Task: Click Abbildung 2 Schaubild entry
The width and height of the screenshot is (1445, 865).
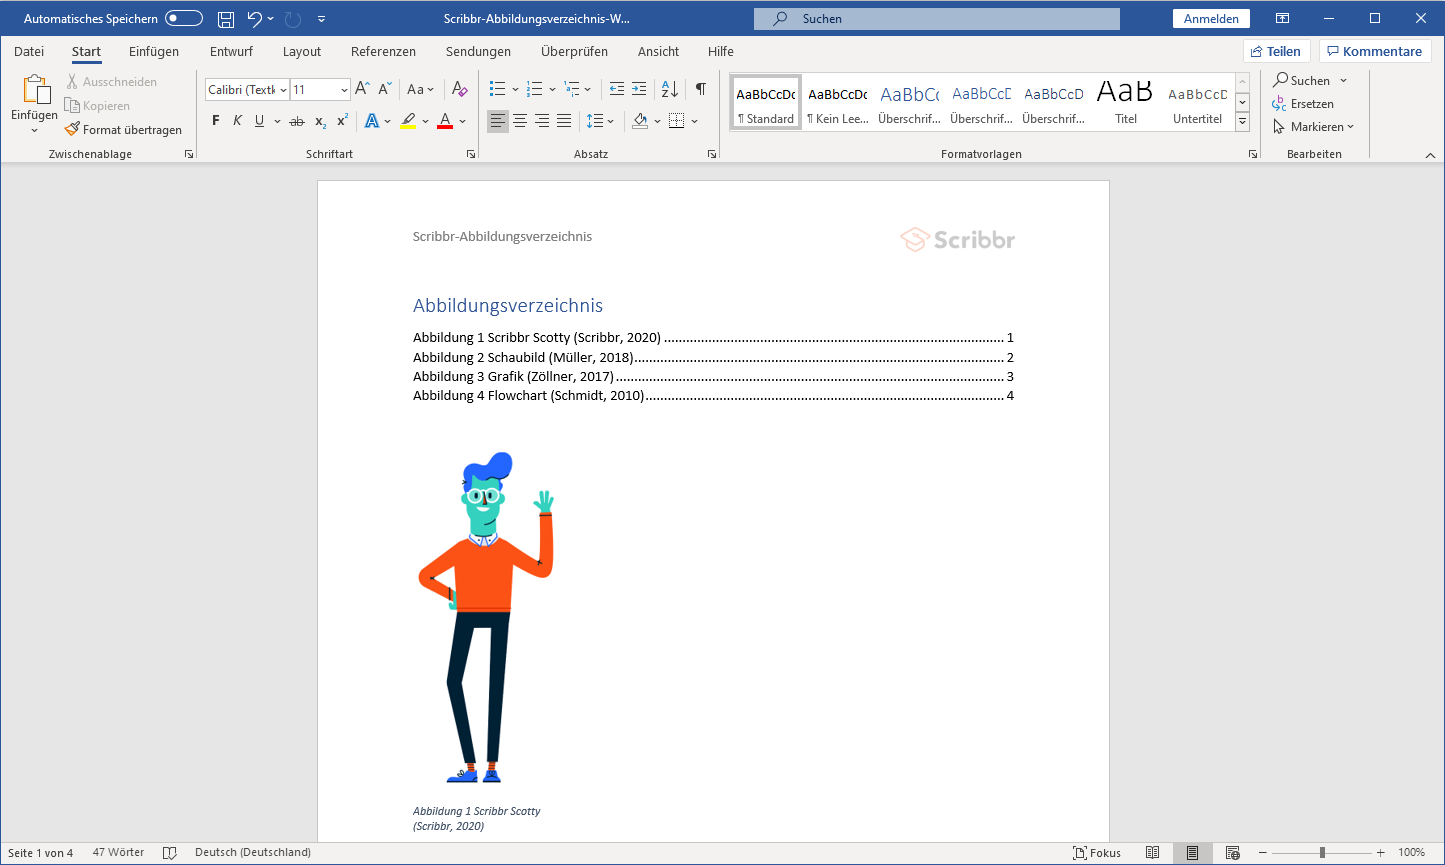Action: coord(713,358)
